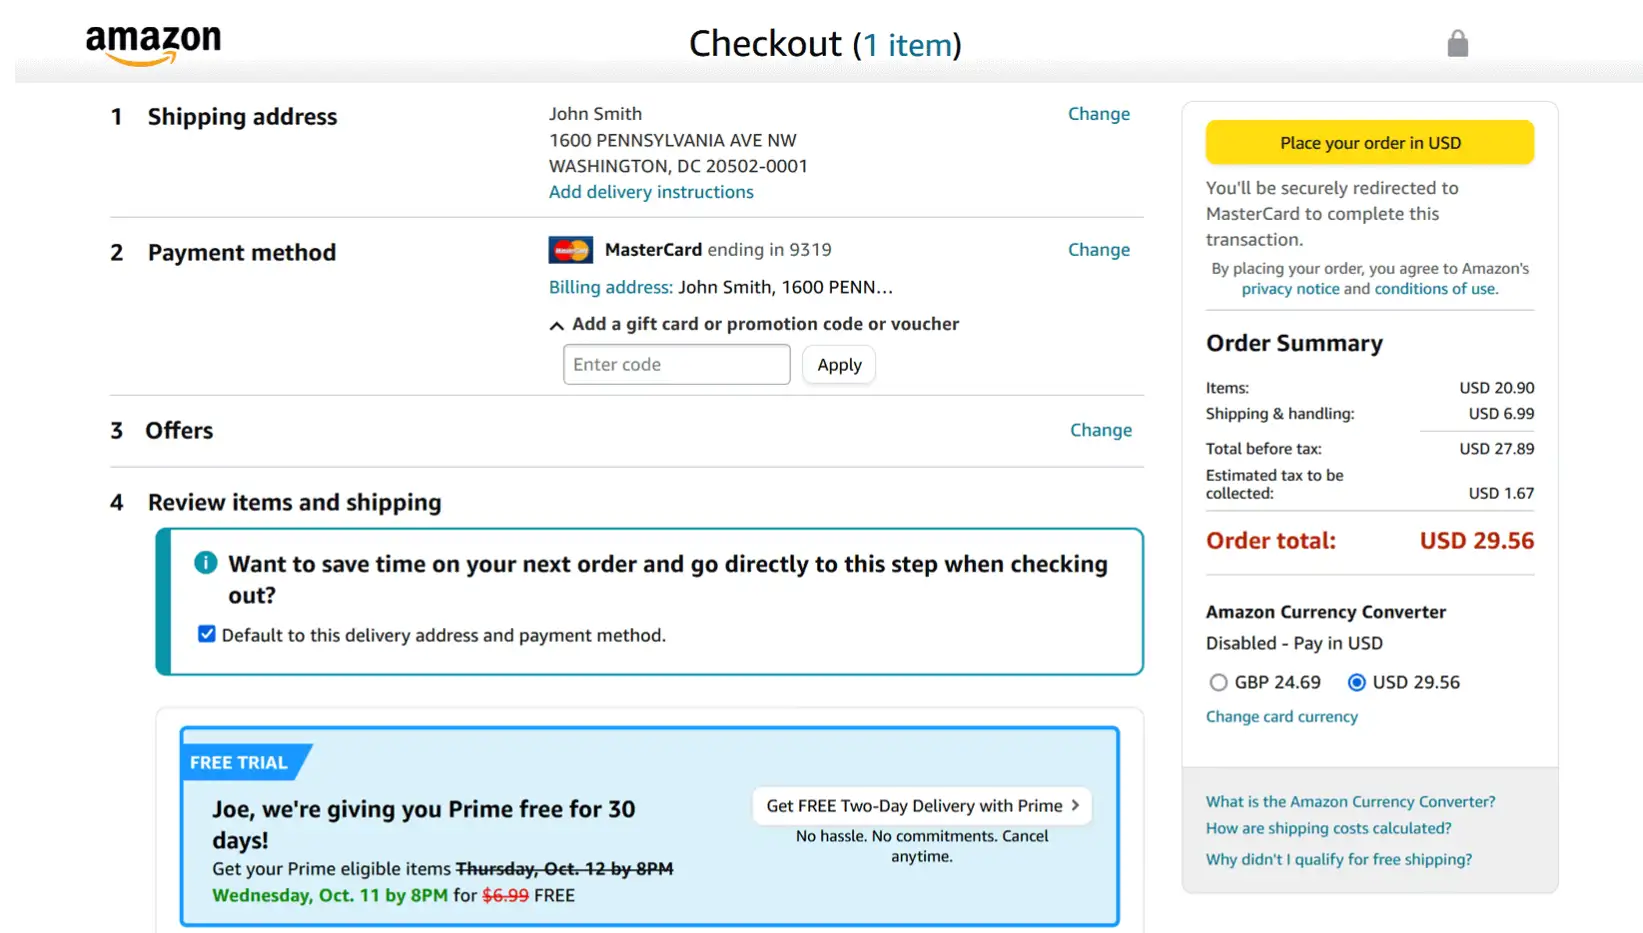This screenshot has width=1643, height=933.
Task: Open the privacy notice link
Action: pyautogui.click(x=1290, y=289)
